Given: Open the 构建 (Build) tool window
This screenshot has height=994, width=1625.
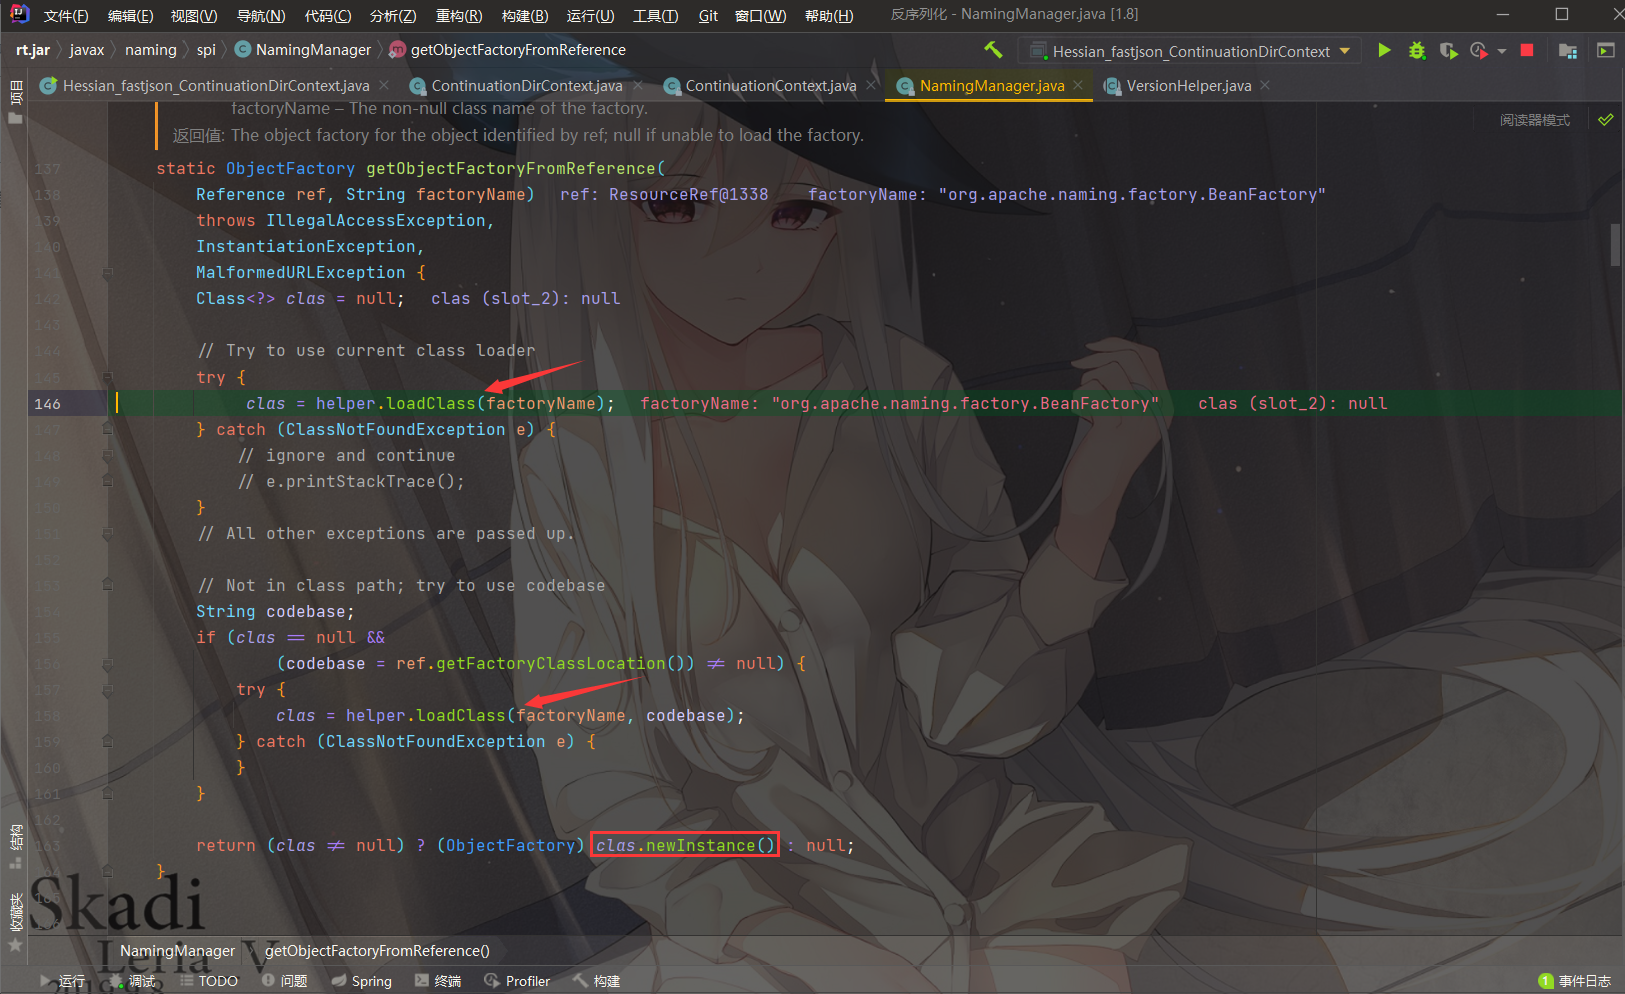Looking at the screenshot, I should point(597,981).
